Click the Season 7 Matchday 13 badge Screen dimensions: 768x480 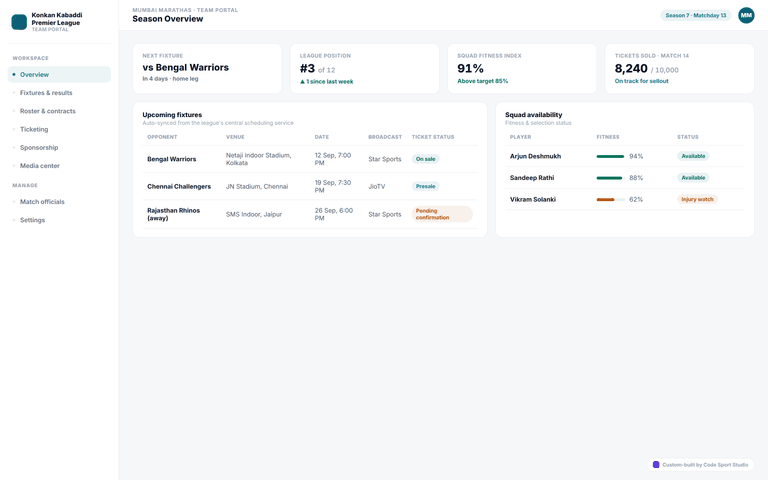696,15
